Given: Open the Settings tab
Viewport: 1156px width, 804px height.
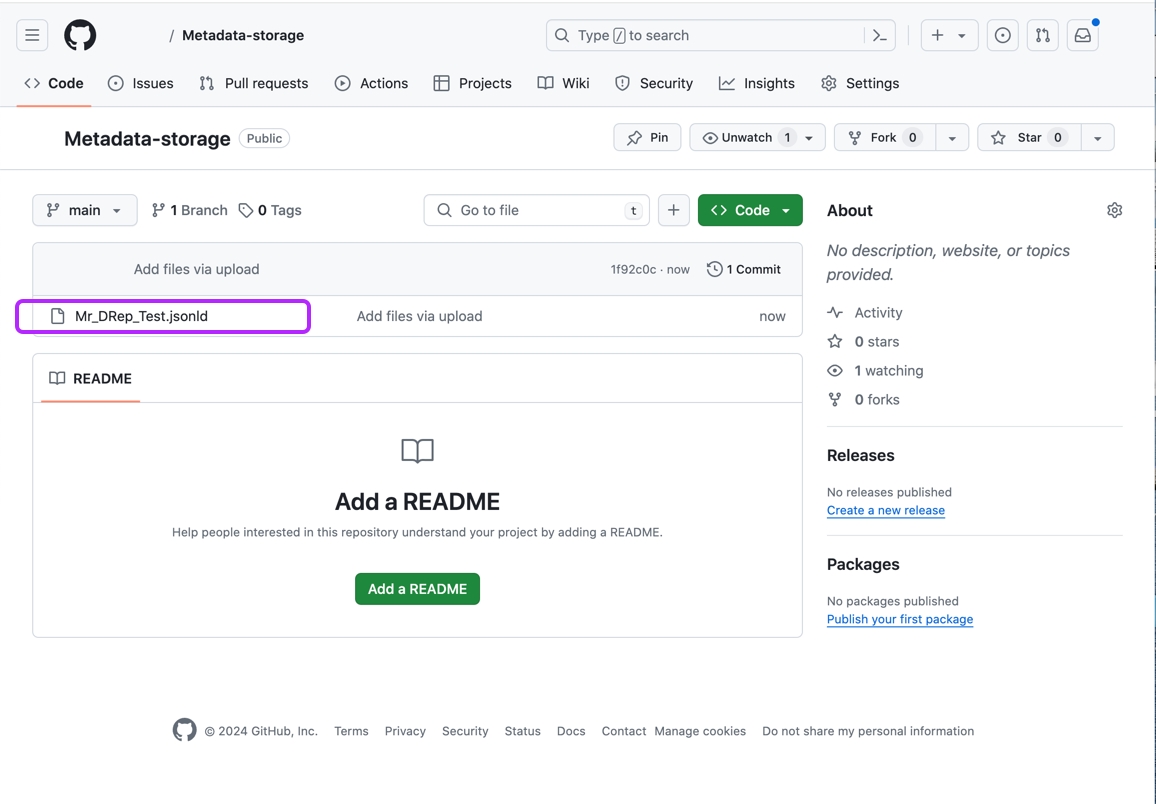Looking at the screenshot, I should [860, 83].
